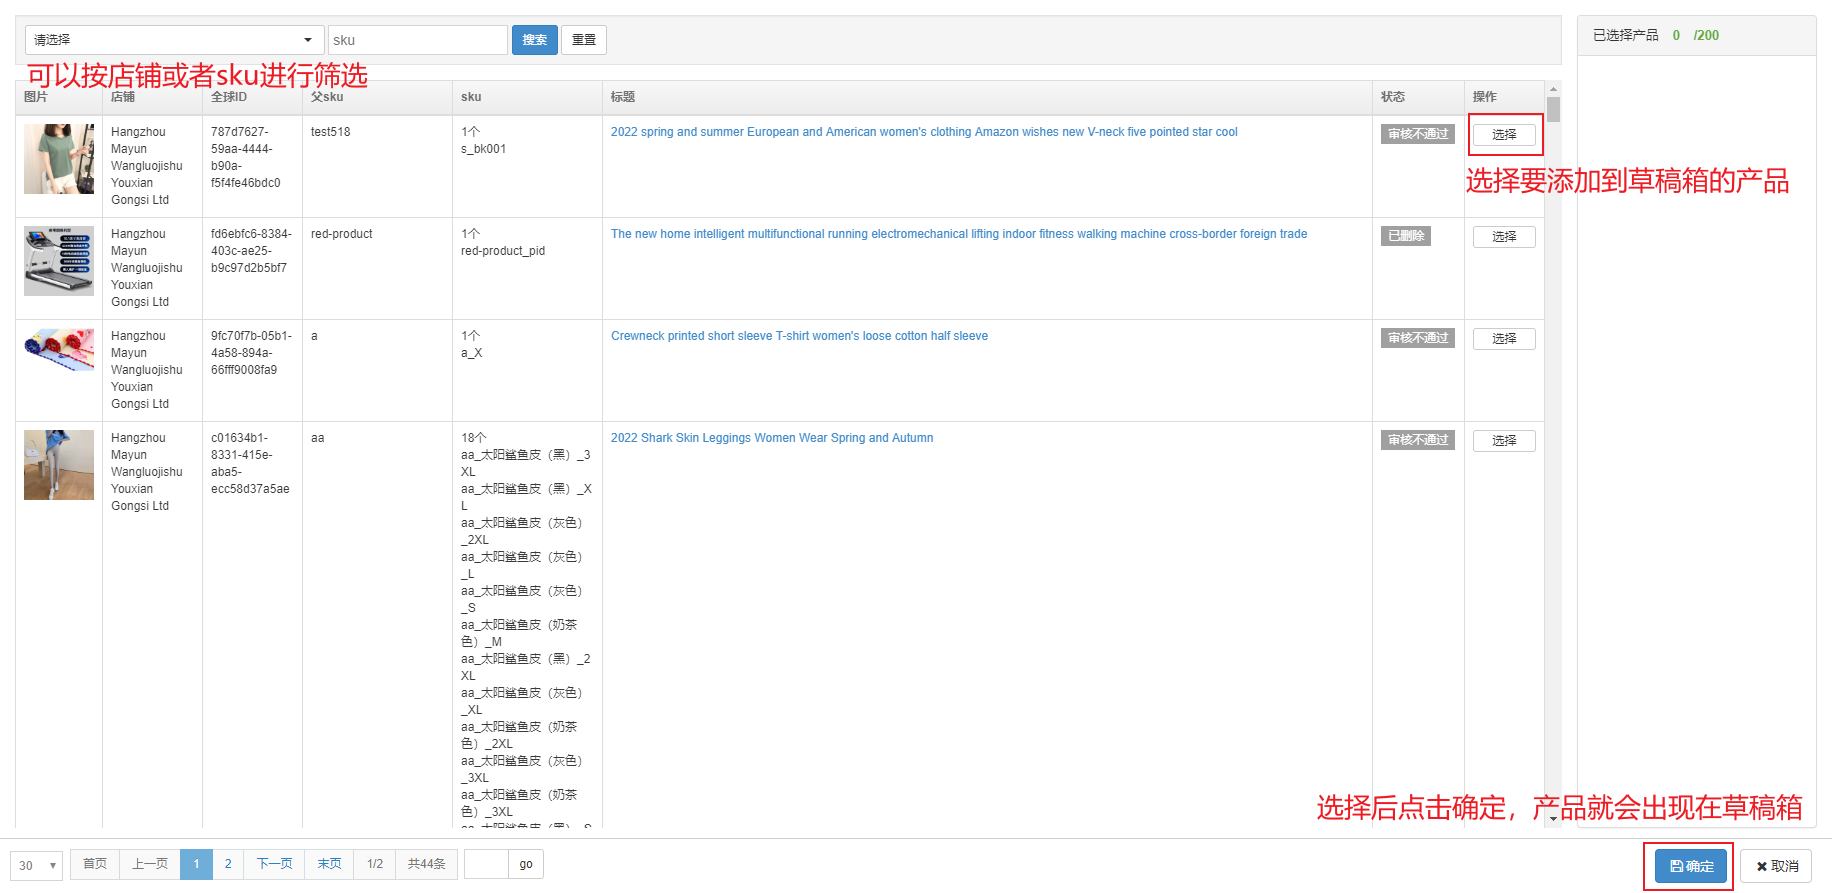1832x893 pixels.
Task: Open the store selection dropdown 请选择
Action: point(174,40)
